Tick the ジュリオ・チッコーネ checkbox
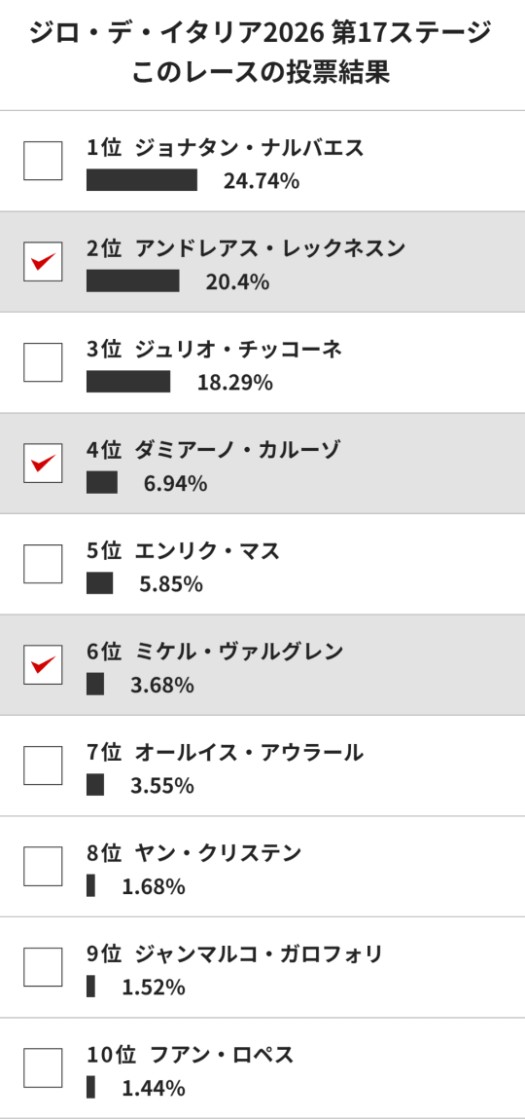The image size is (525, 1120). [x=43, y=362]
